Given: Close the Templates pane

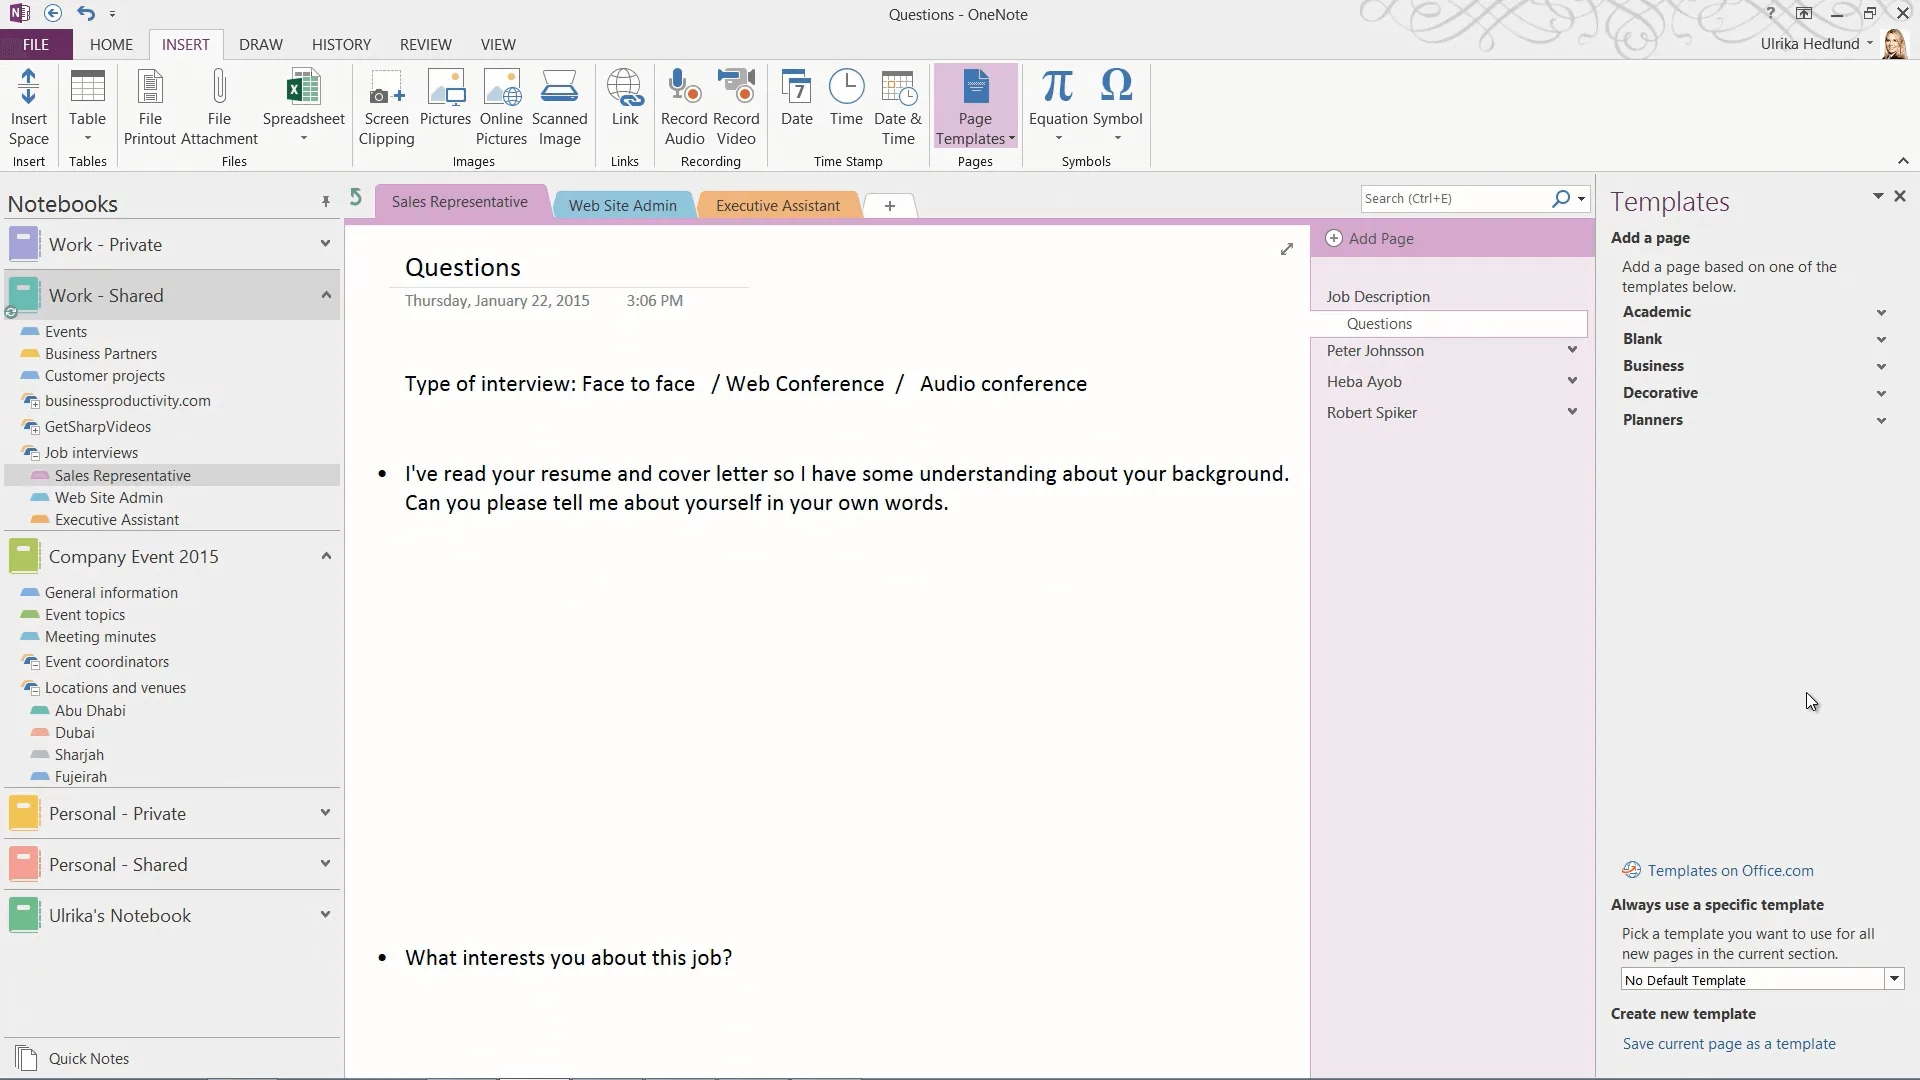Looking at the screenshot, I should click(1900, 196).
